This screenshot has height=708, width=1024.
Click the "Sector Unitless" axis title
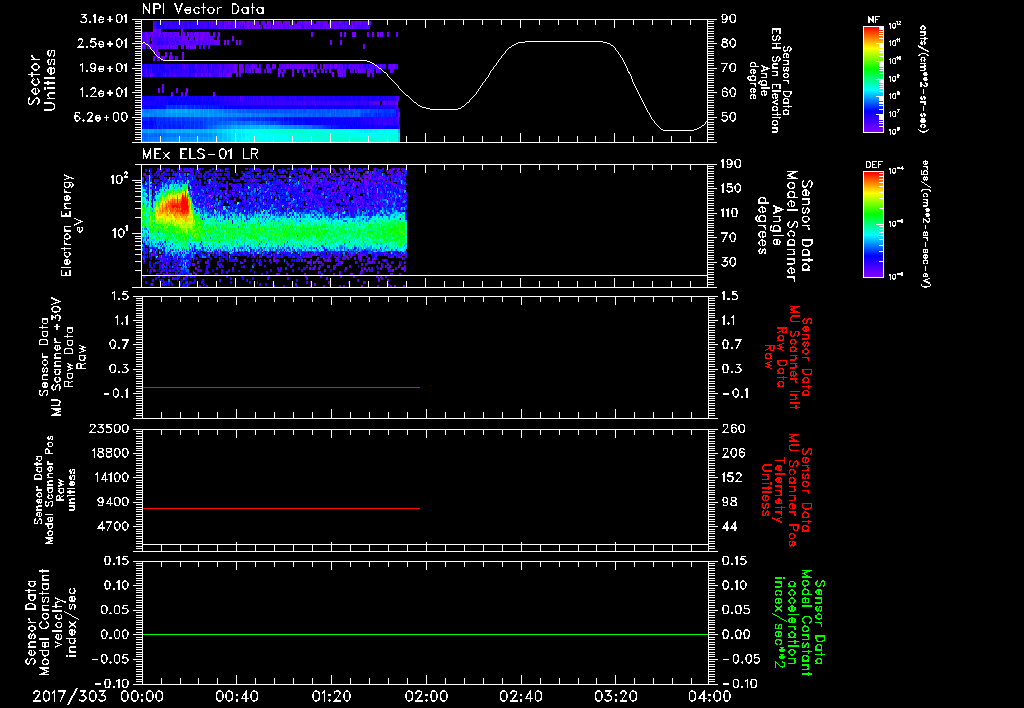pos(42,80)
